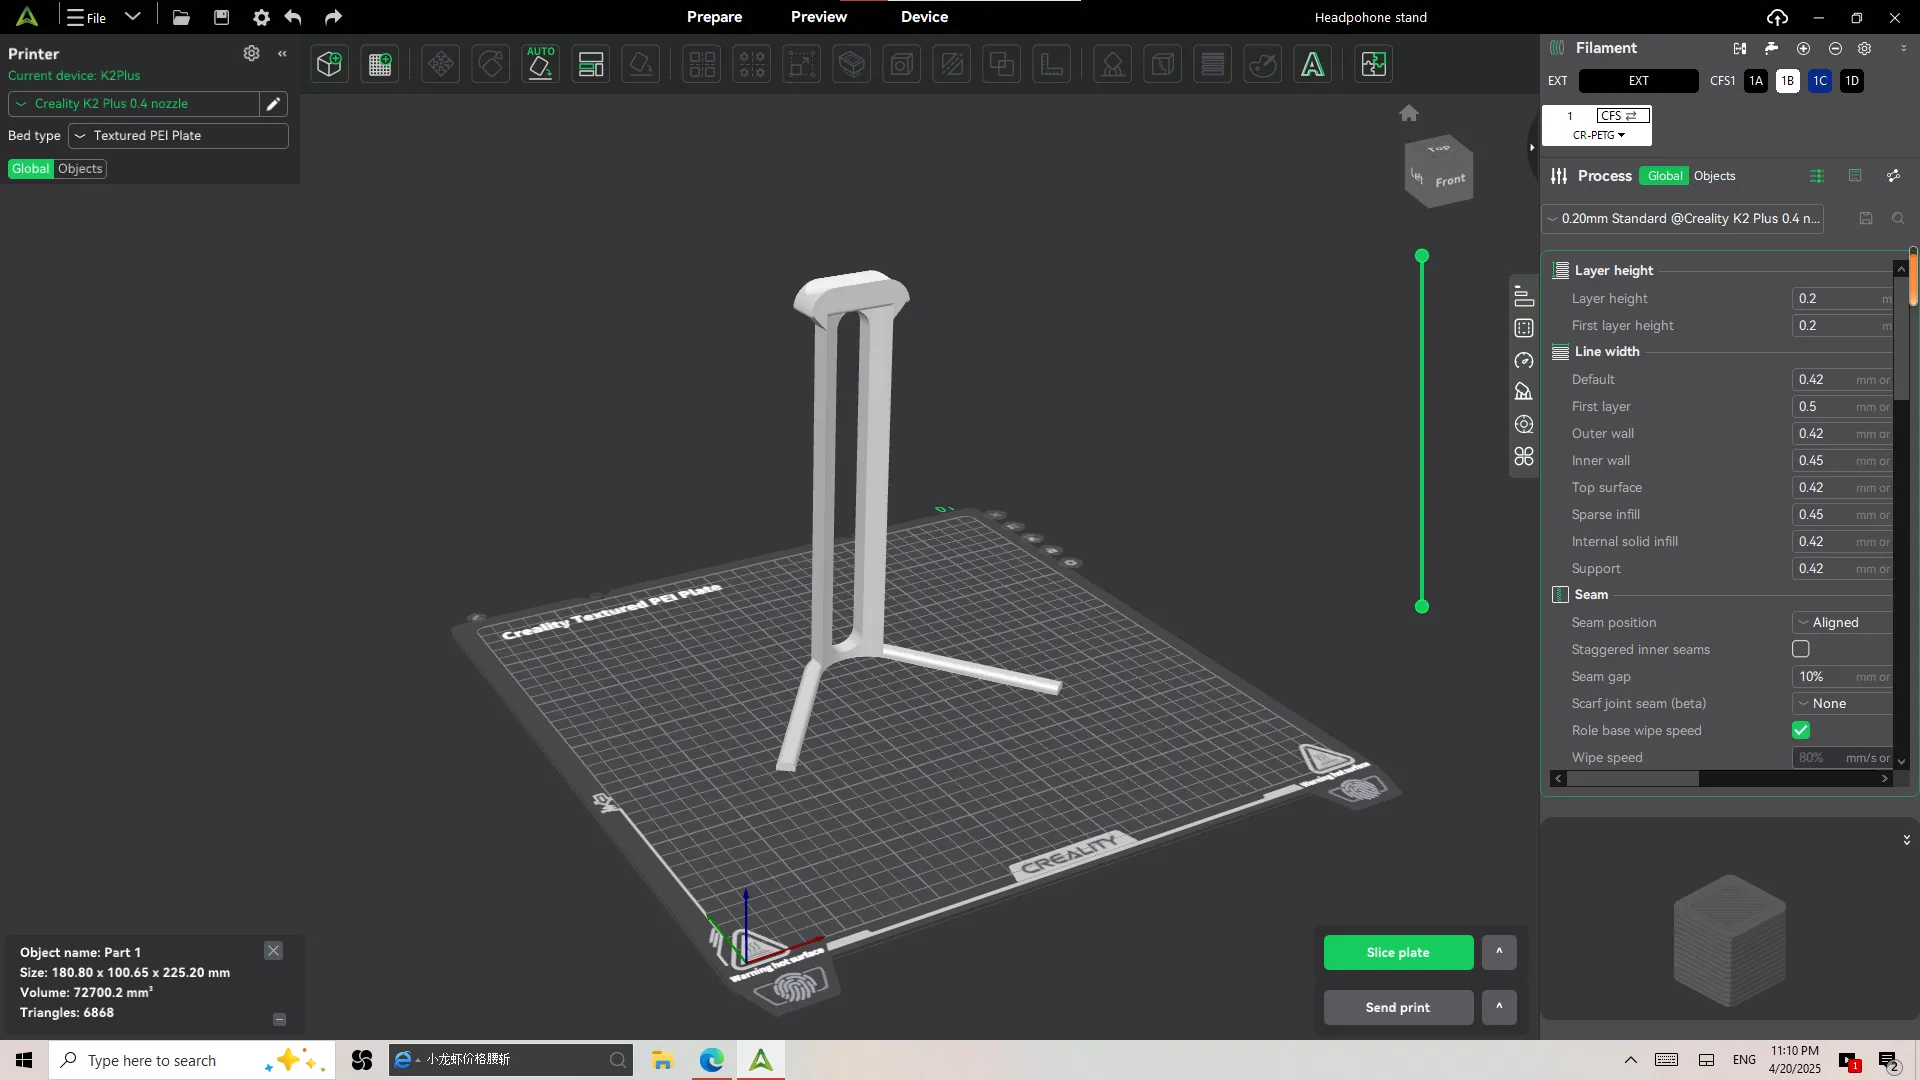This screenshot has height=1080, width=1920.
Task: Open the Assembly view puzzle icon
Action: click(1373, 65)
